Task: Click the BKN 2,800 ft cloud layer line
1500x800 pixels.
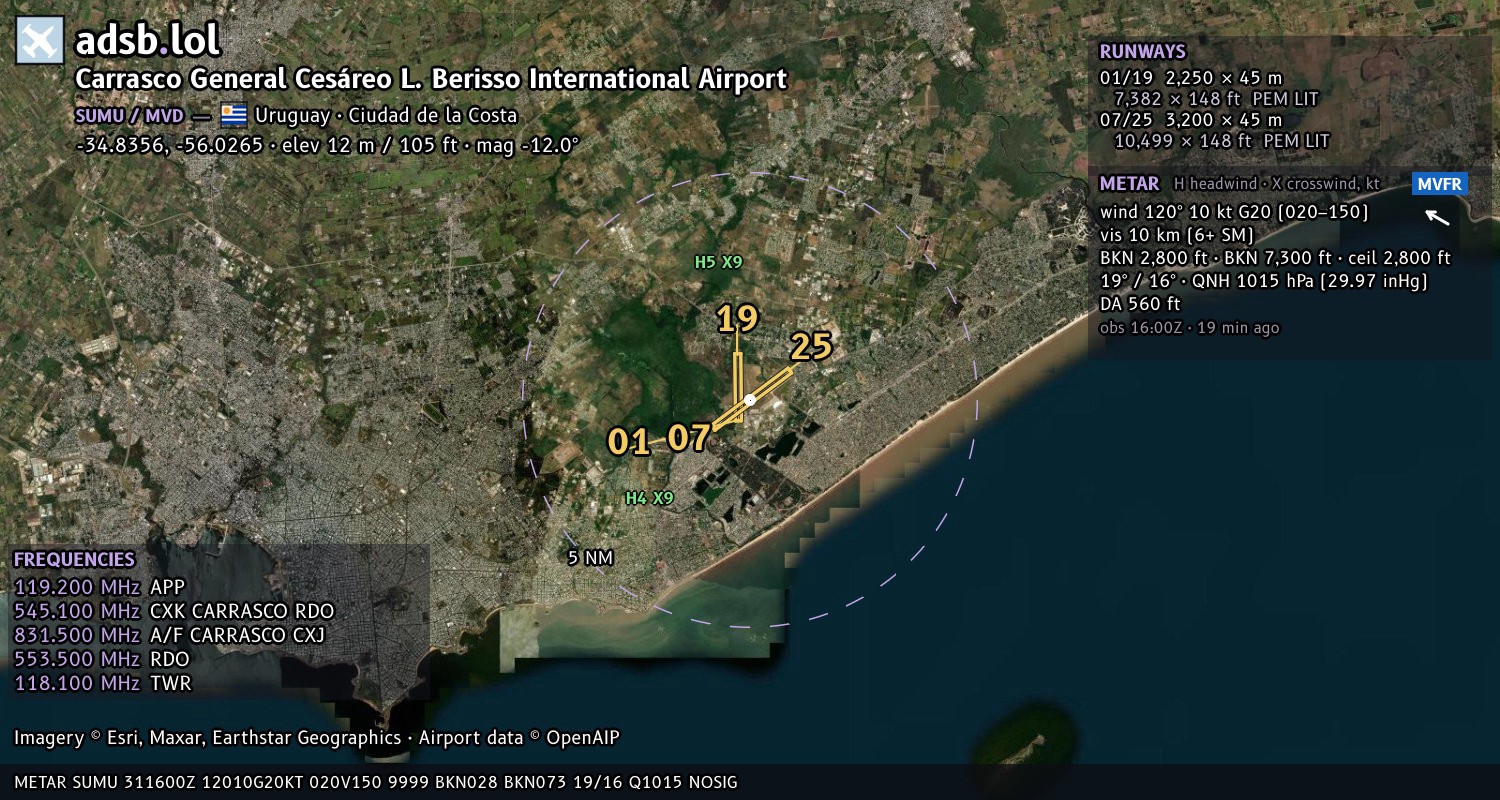Action: click(1275, 258)
